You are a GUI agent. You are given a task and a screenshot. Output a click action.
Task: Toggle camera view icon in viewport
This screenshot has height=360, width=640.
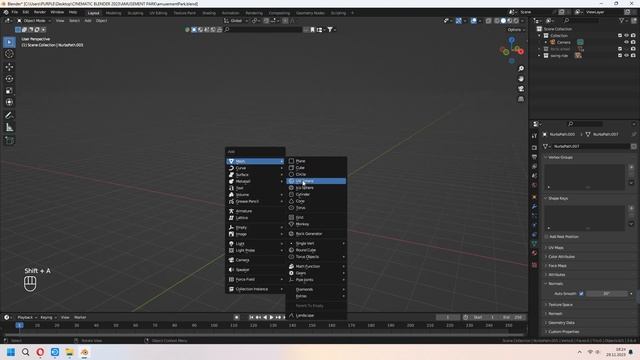(521, 89)
